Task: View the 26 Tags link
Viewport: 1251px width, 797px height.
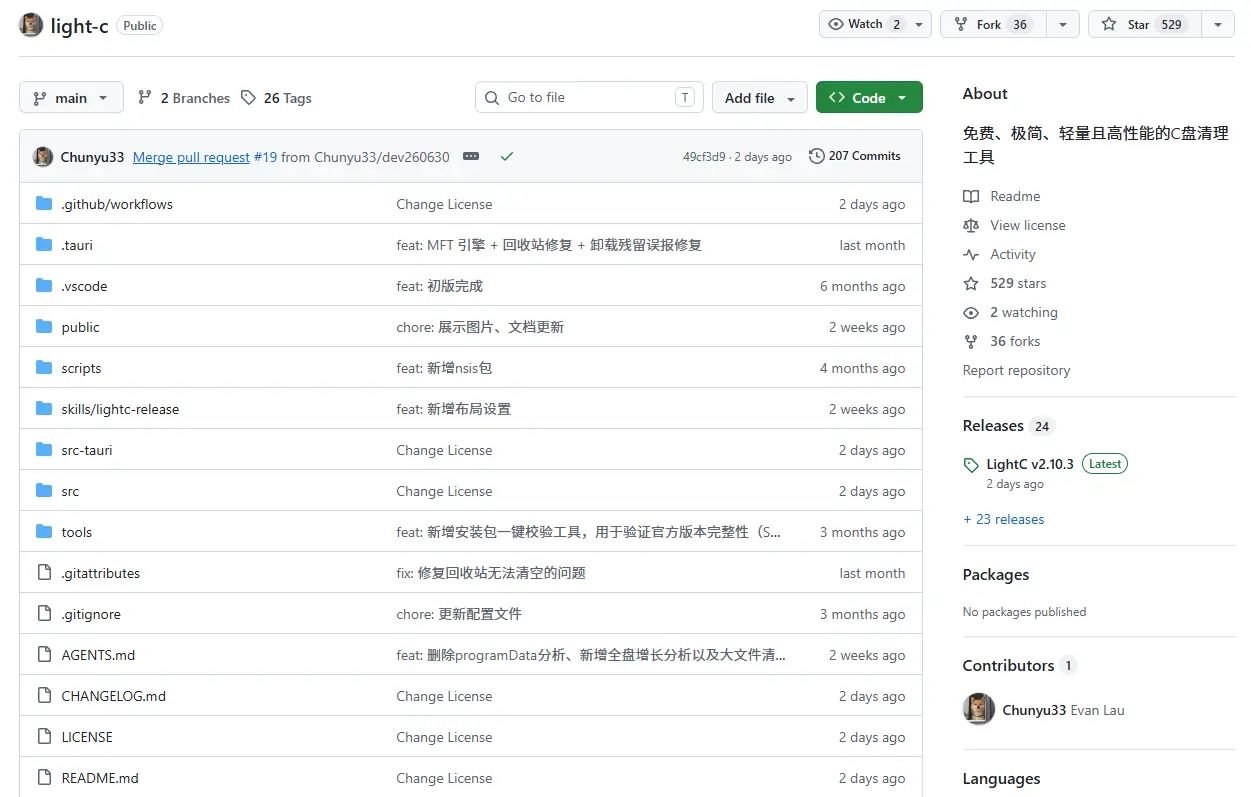Action: click(x=276, y=98)
